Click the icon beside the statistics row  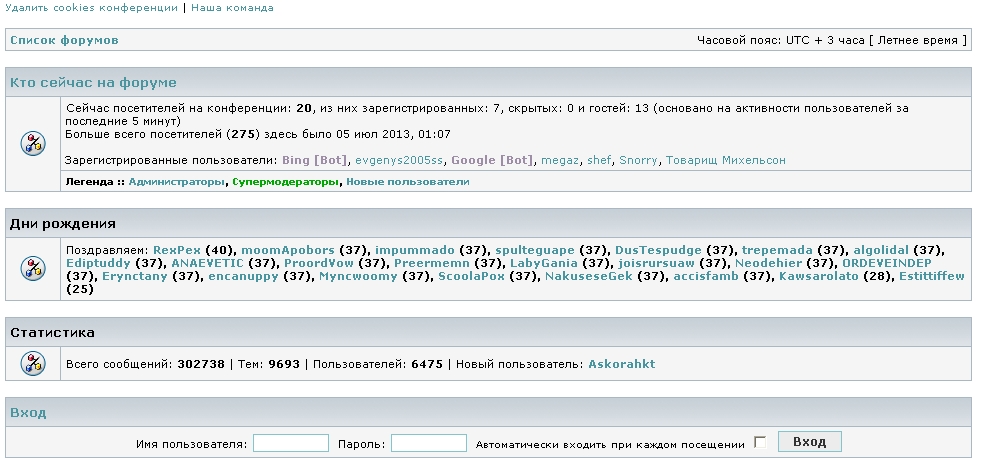(33, 363)
